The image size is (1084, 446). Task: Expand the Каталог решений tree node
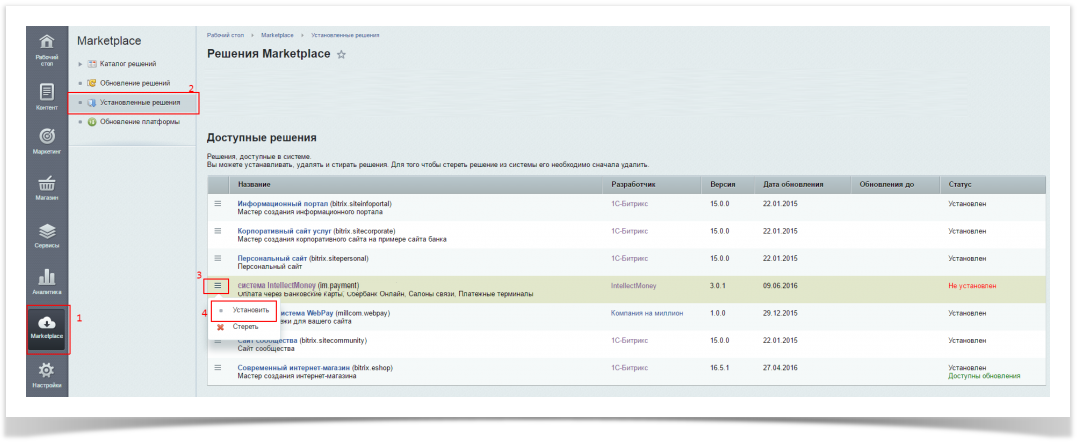point(80,64)
